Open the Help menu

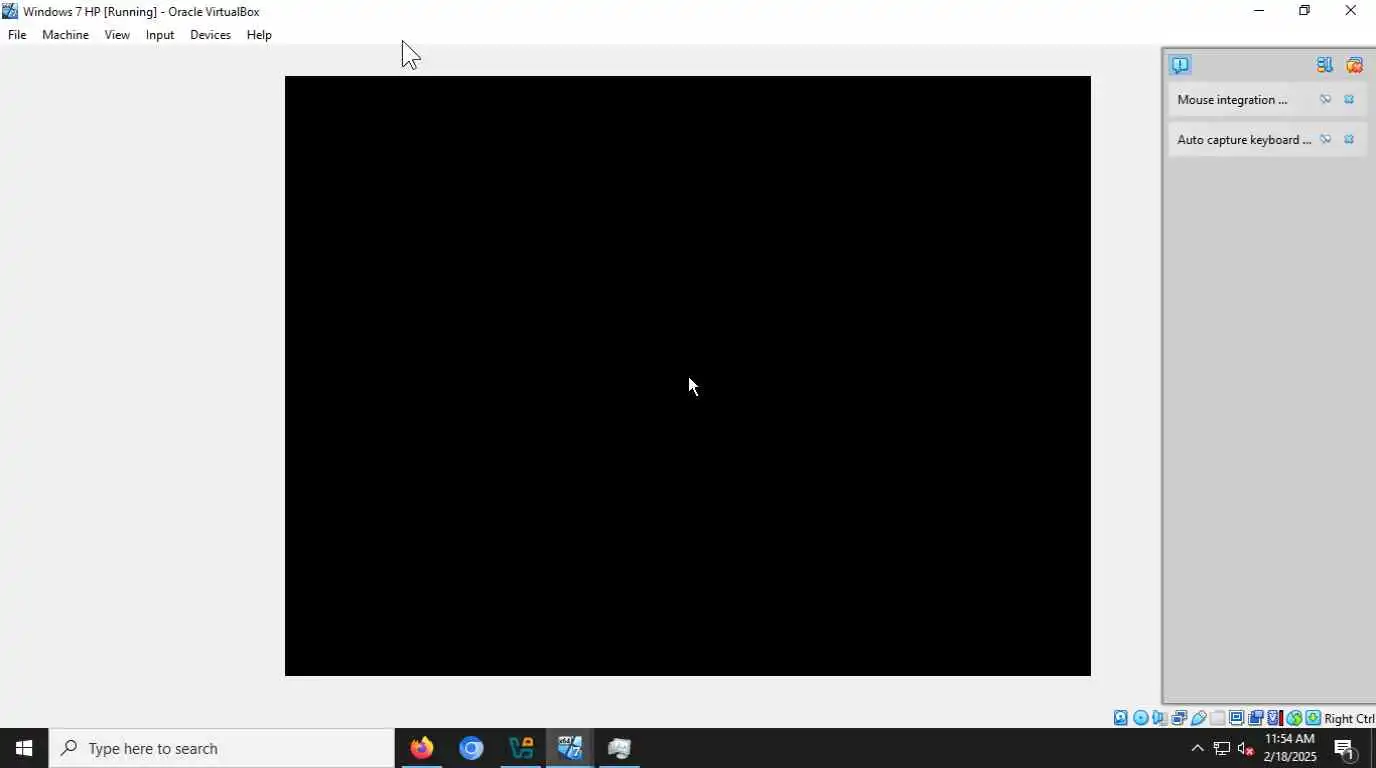click(259, 35)
